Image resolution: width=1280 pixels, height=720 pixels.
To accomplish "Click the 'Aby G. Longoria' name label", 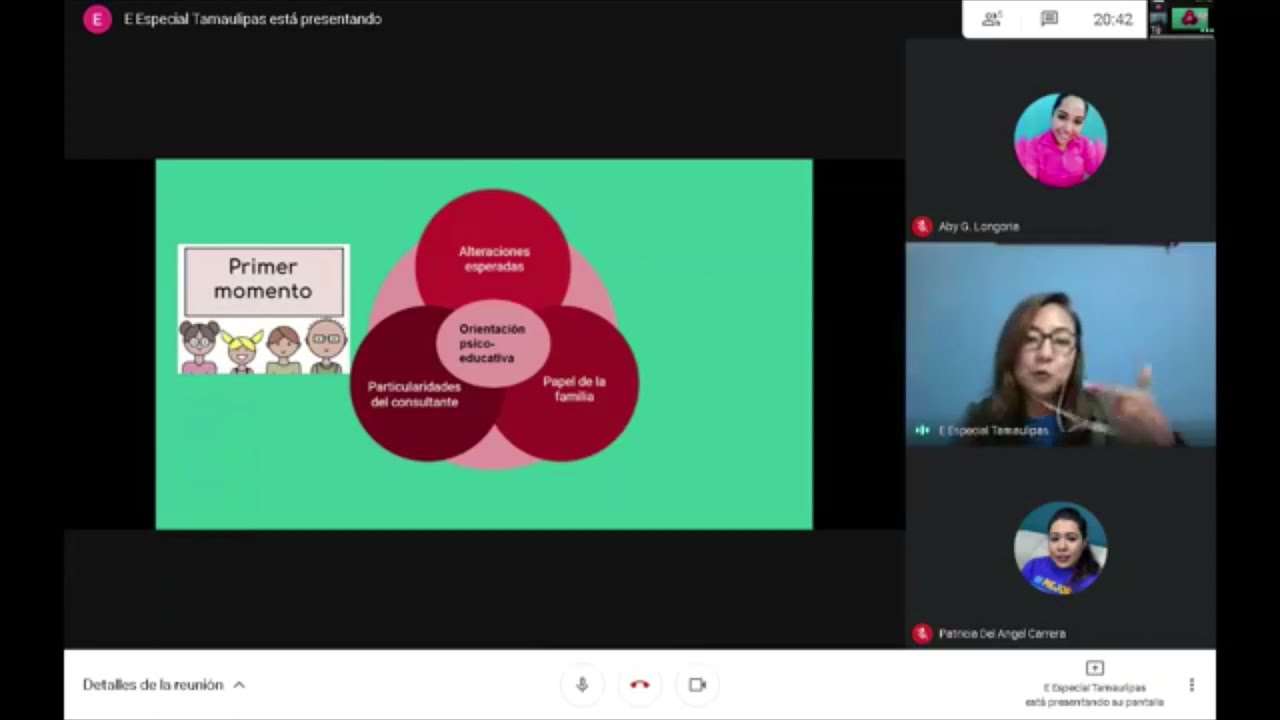I will tap(978, 227).
